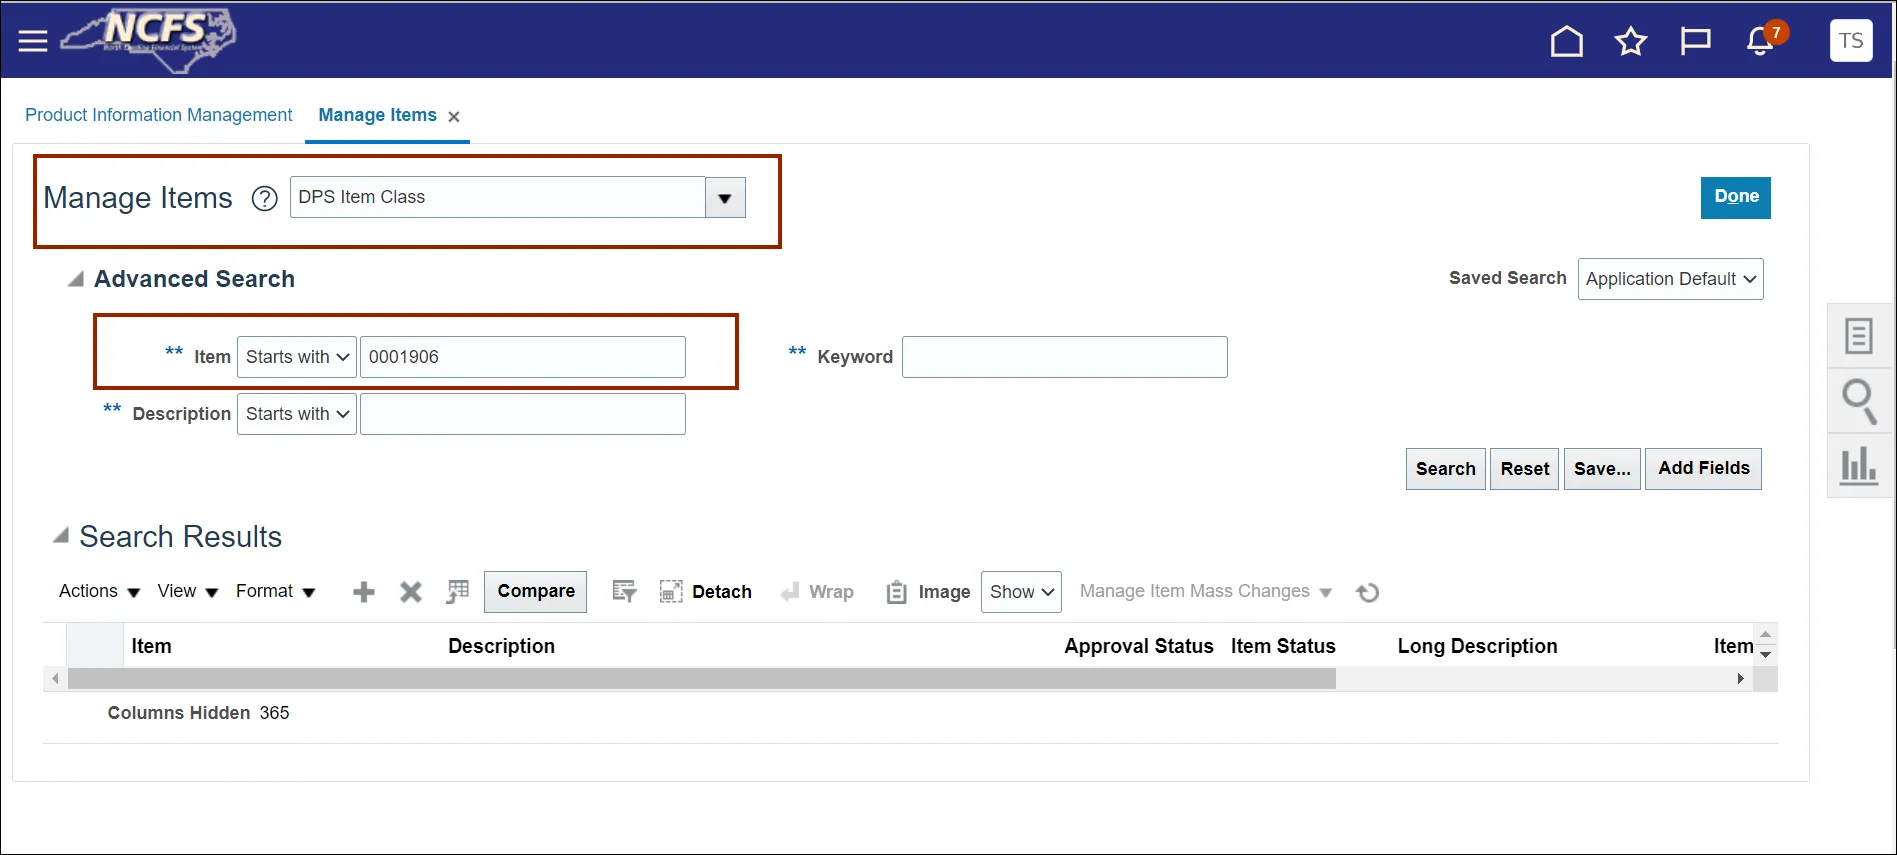Image resolution: width=1897 pixels, height=855 pixels.
Task: Open the Actions menu
Action: click(x=99, y=591)
